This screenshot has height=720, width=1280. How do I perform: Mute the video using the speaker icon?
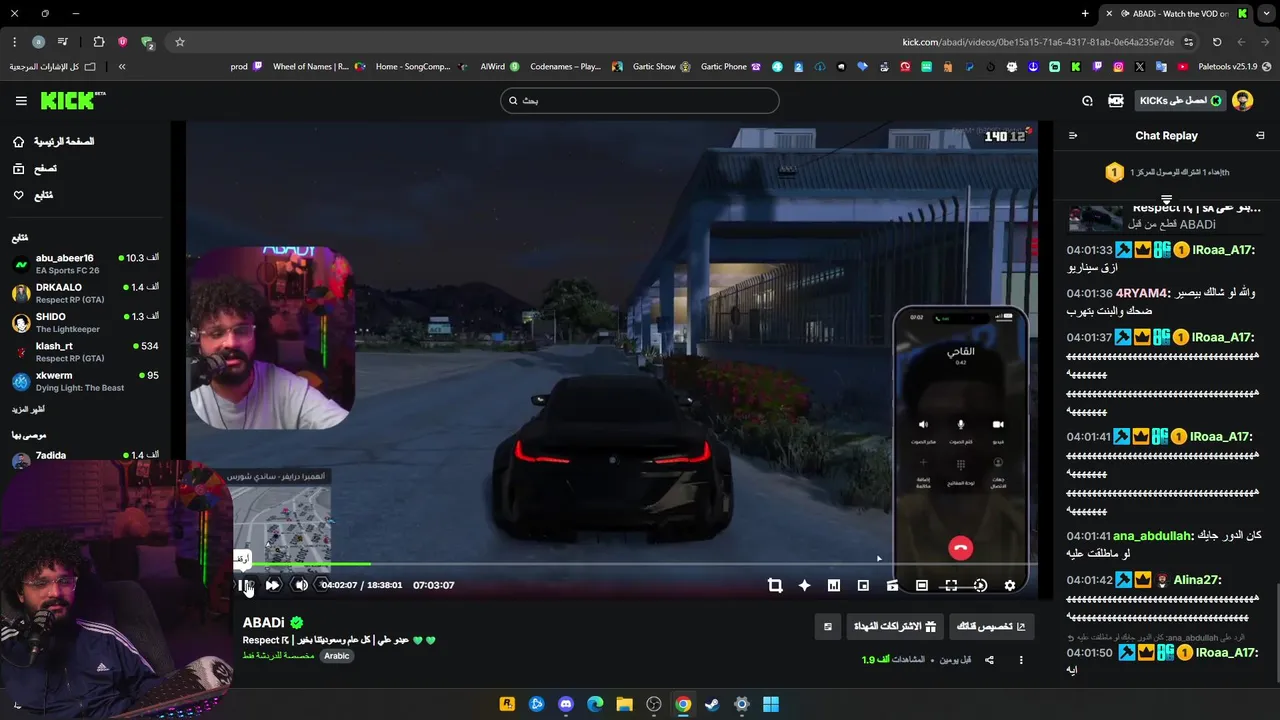pyautogui.click(x=301, y=585)
